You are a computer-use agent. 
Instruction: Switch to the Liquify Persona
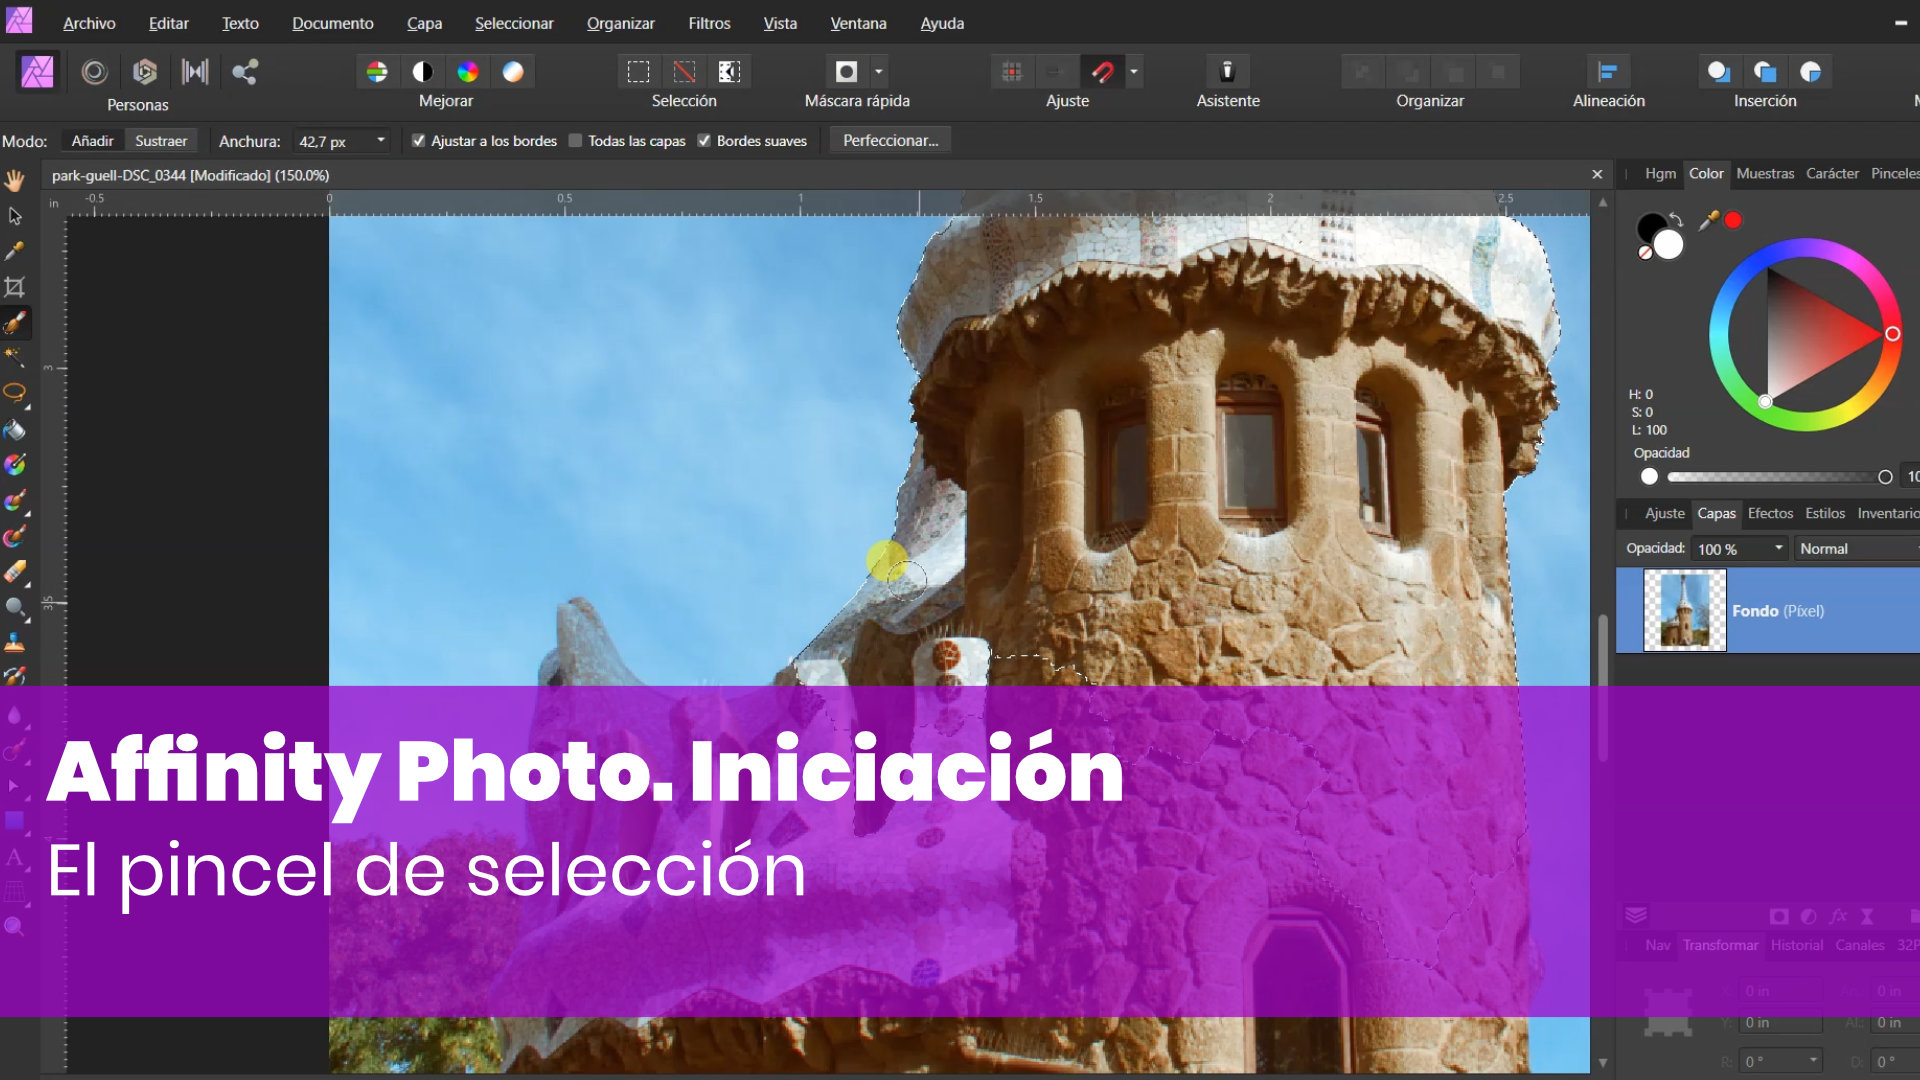coord(94,72)
